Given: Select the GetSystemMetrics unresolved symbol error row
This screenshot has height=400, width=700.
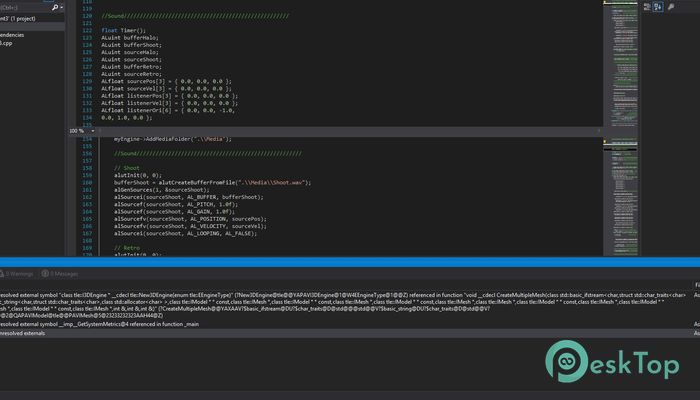Looking at the screenshot, I should [350, 324].
